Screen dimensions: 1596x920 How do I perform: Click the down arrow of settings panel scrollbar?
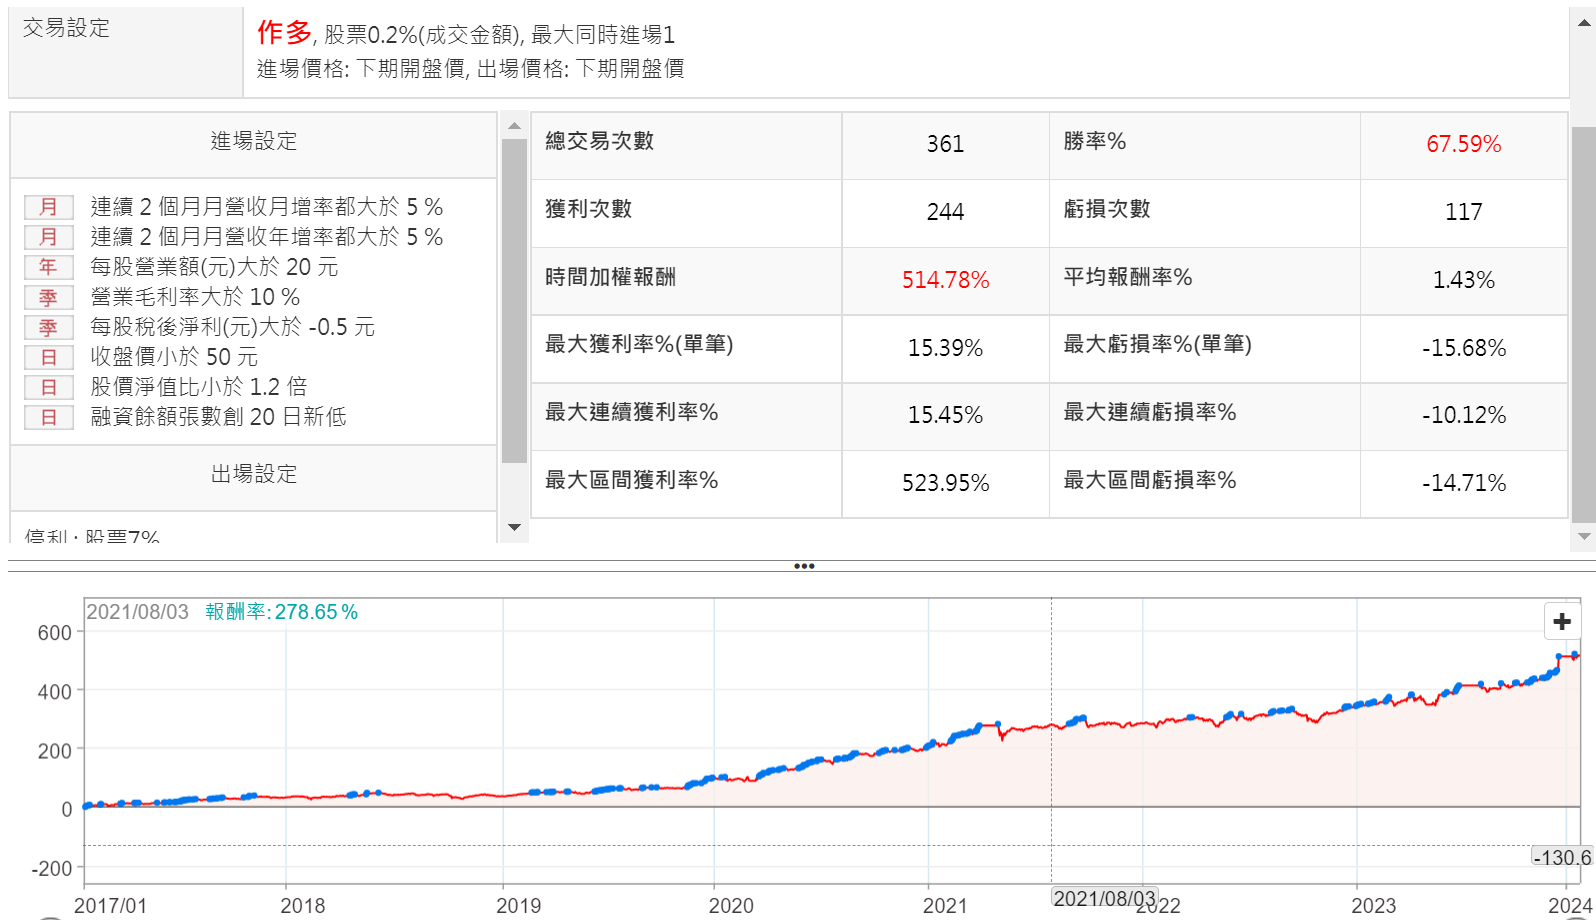click(514, 527)
